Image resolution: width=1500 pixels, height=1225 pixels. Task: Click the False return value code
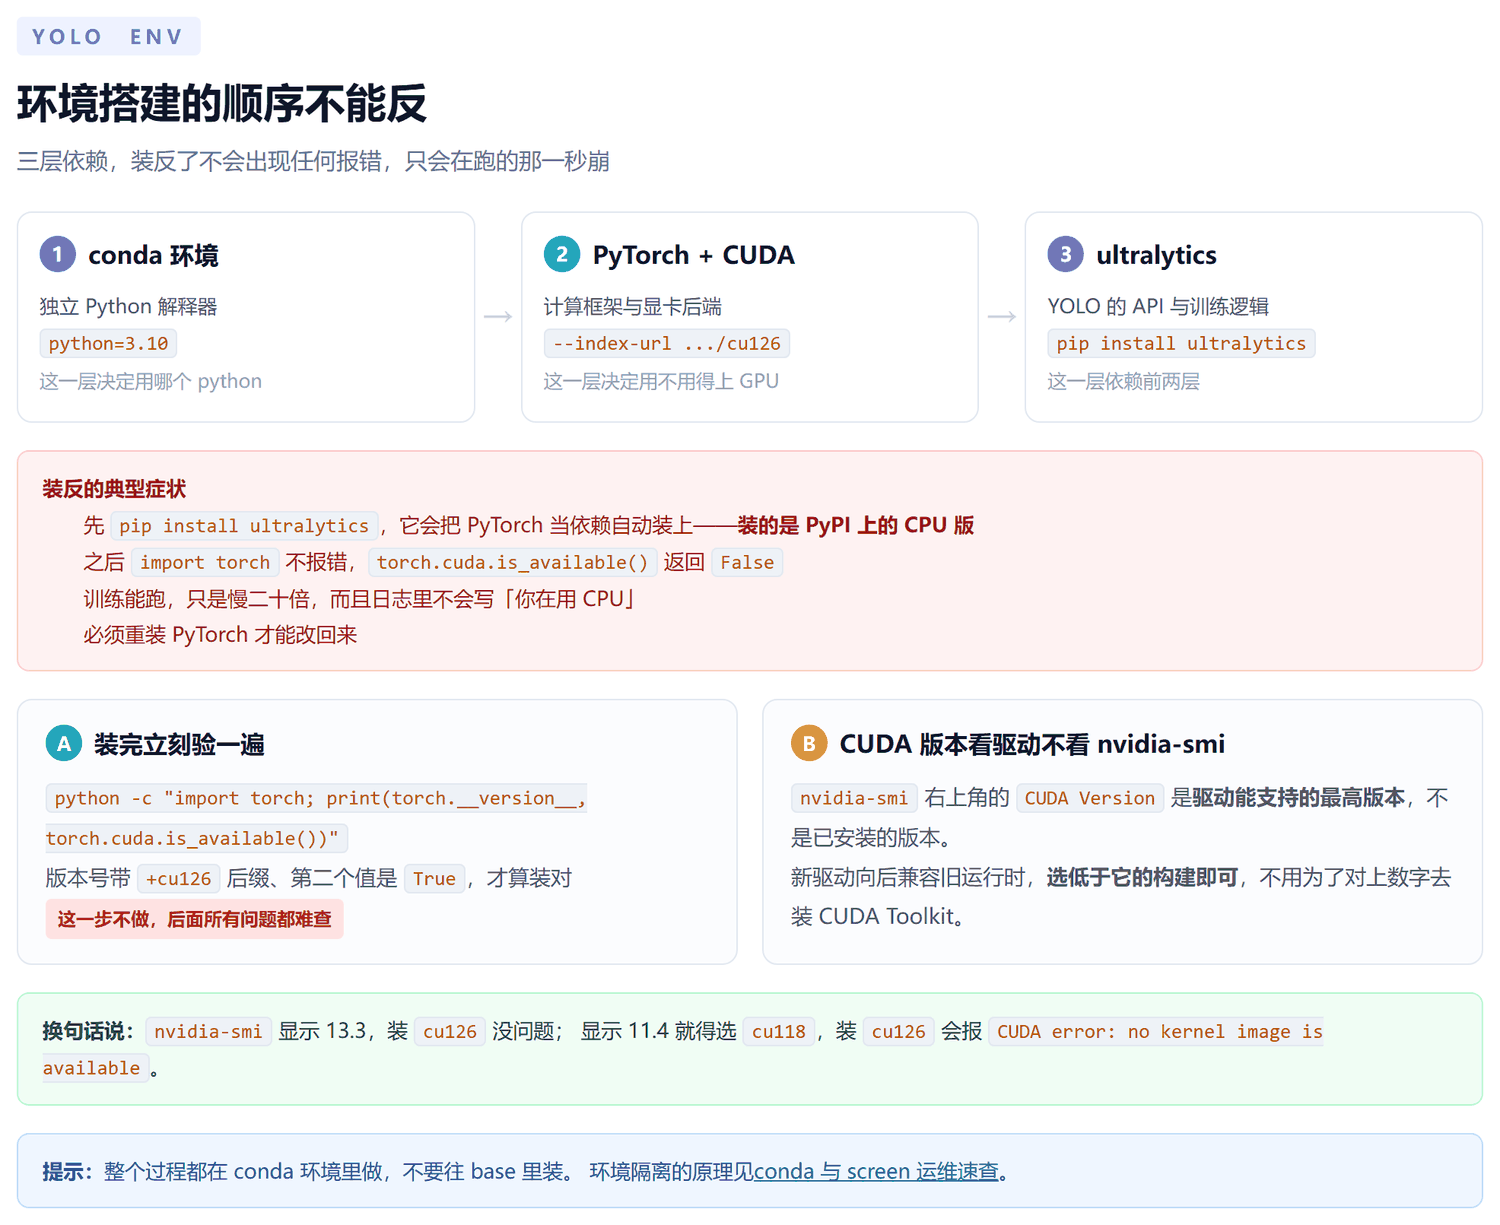coord(747,562)
